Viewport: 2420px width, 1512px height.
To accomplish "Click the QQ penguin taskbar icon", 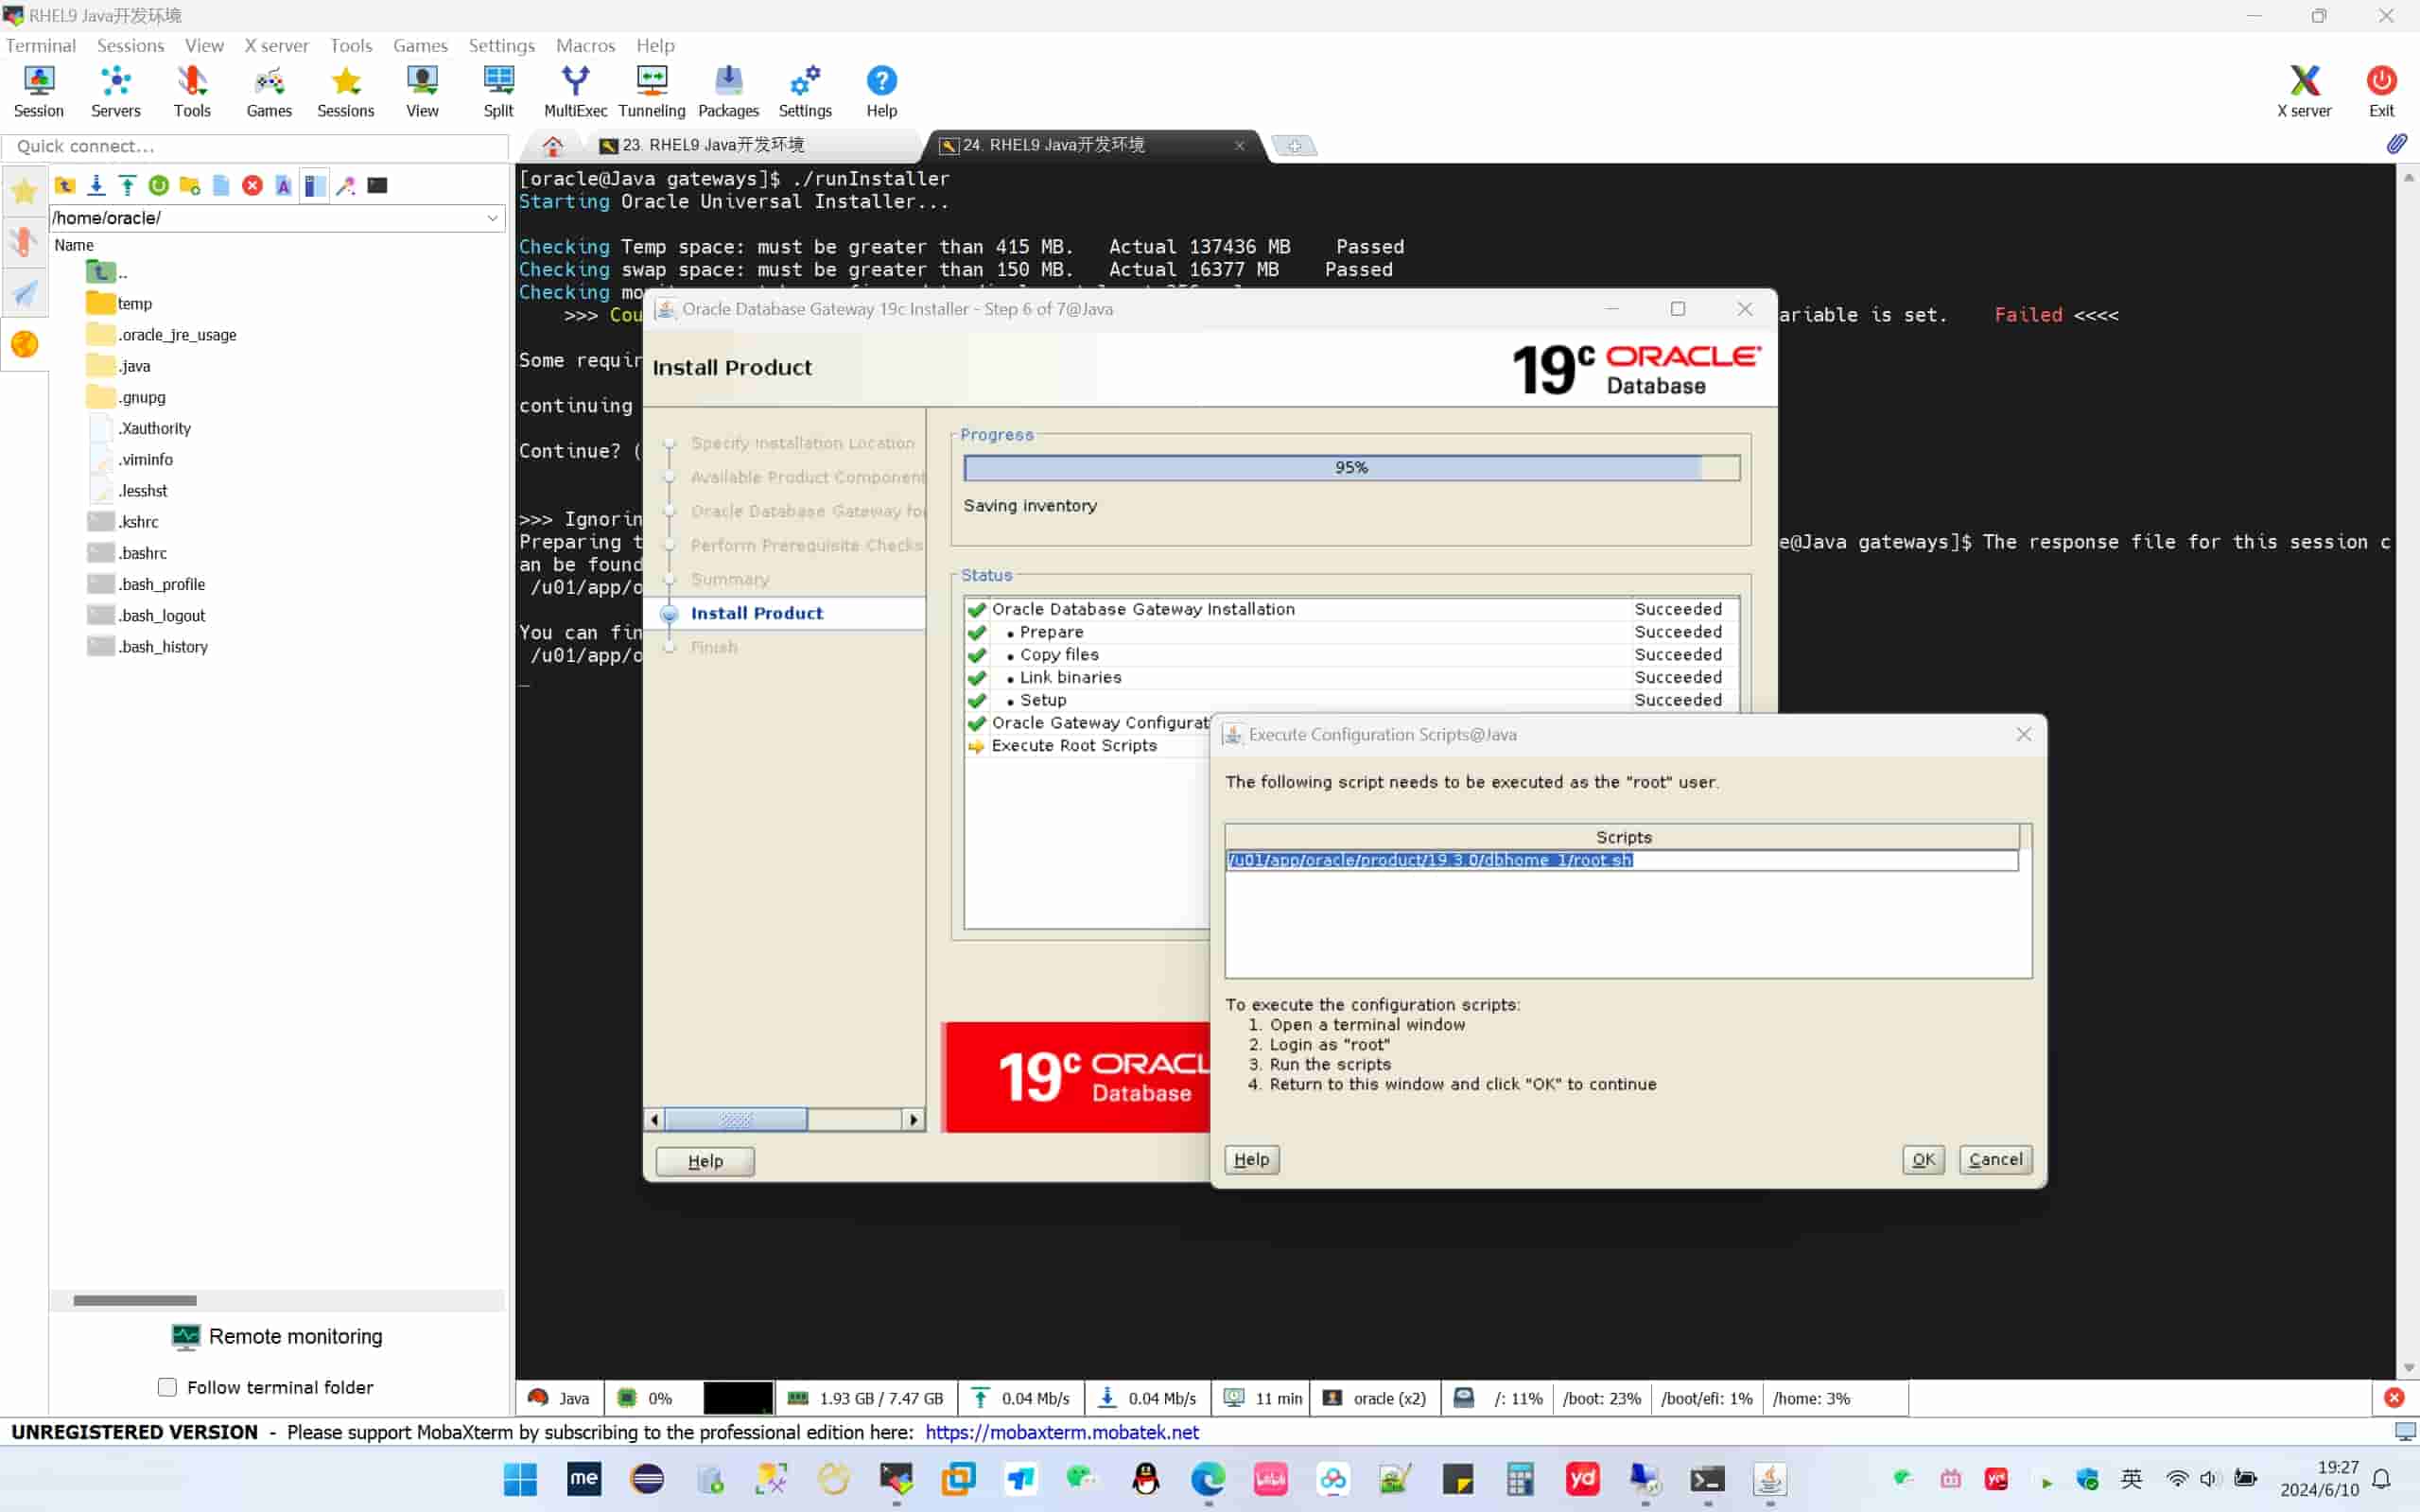I will (x=1146, y=1479).
